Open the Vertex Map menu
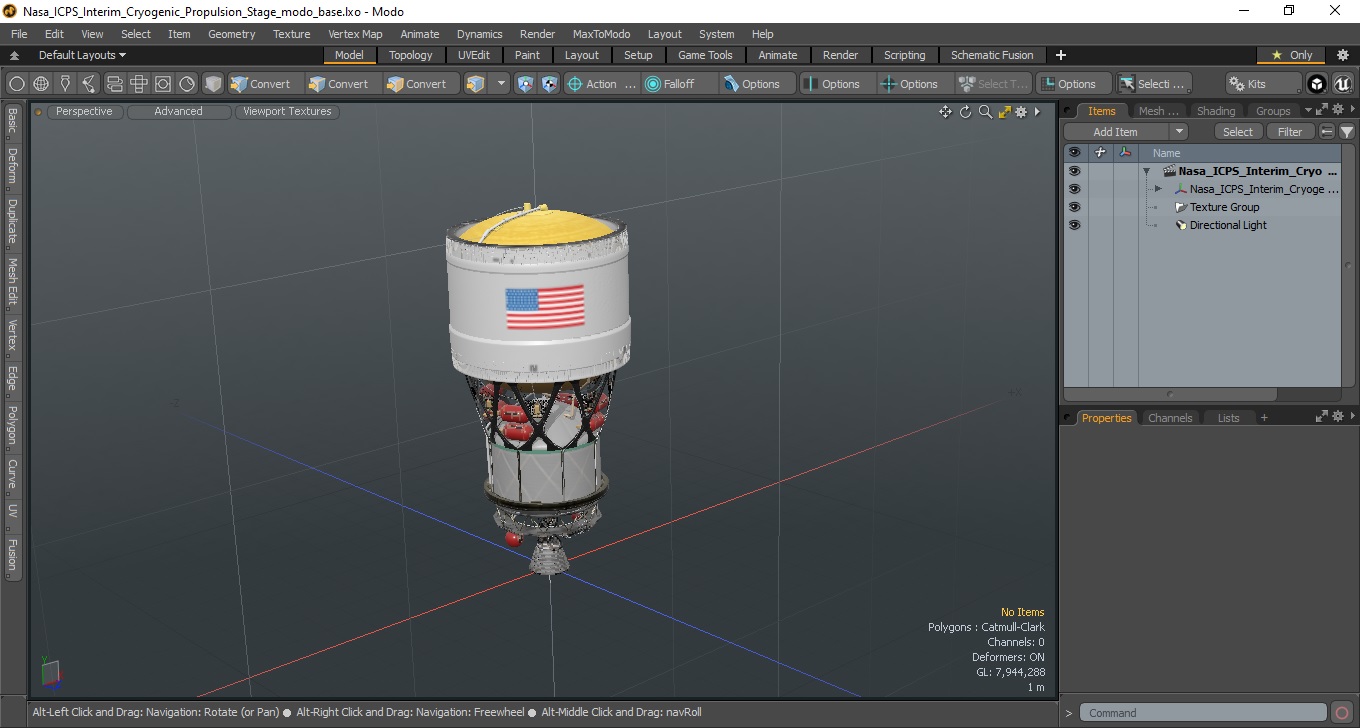The width and height of the screenshot is (1360, 728). tap(355, 34)
